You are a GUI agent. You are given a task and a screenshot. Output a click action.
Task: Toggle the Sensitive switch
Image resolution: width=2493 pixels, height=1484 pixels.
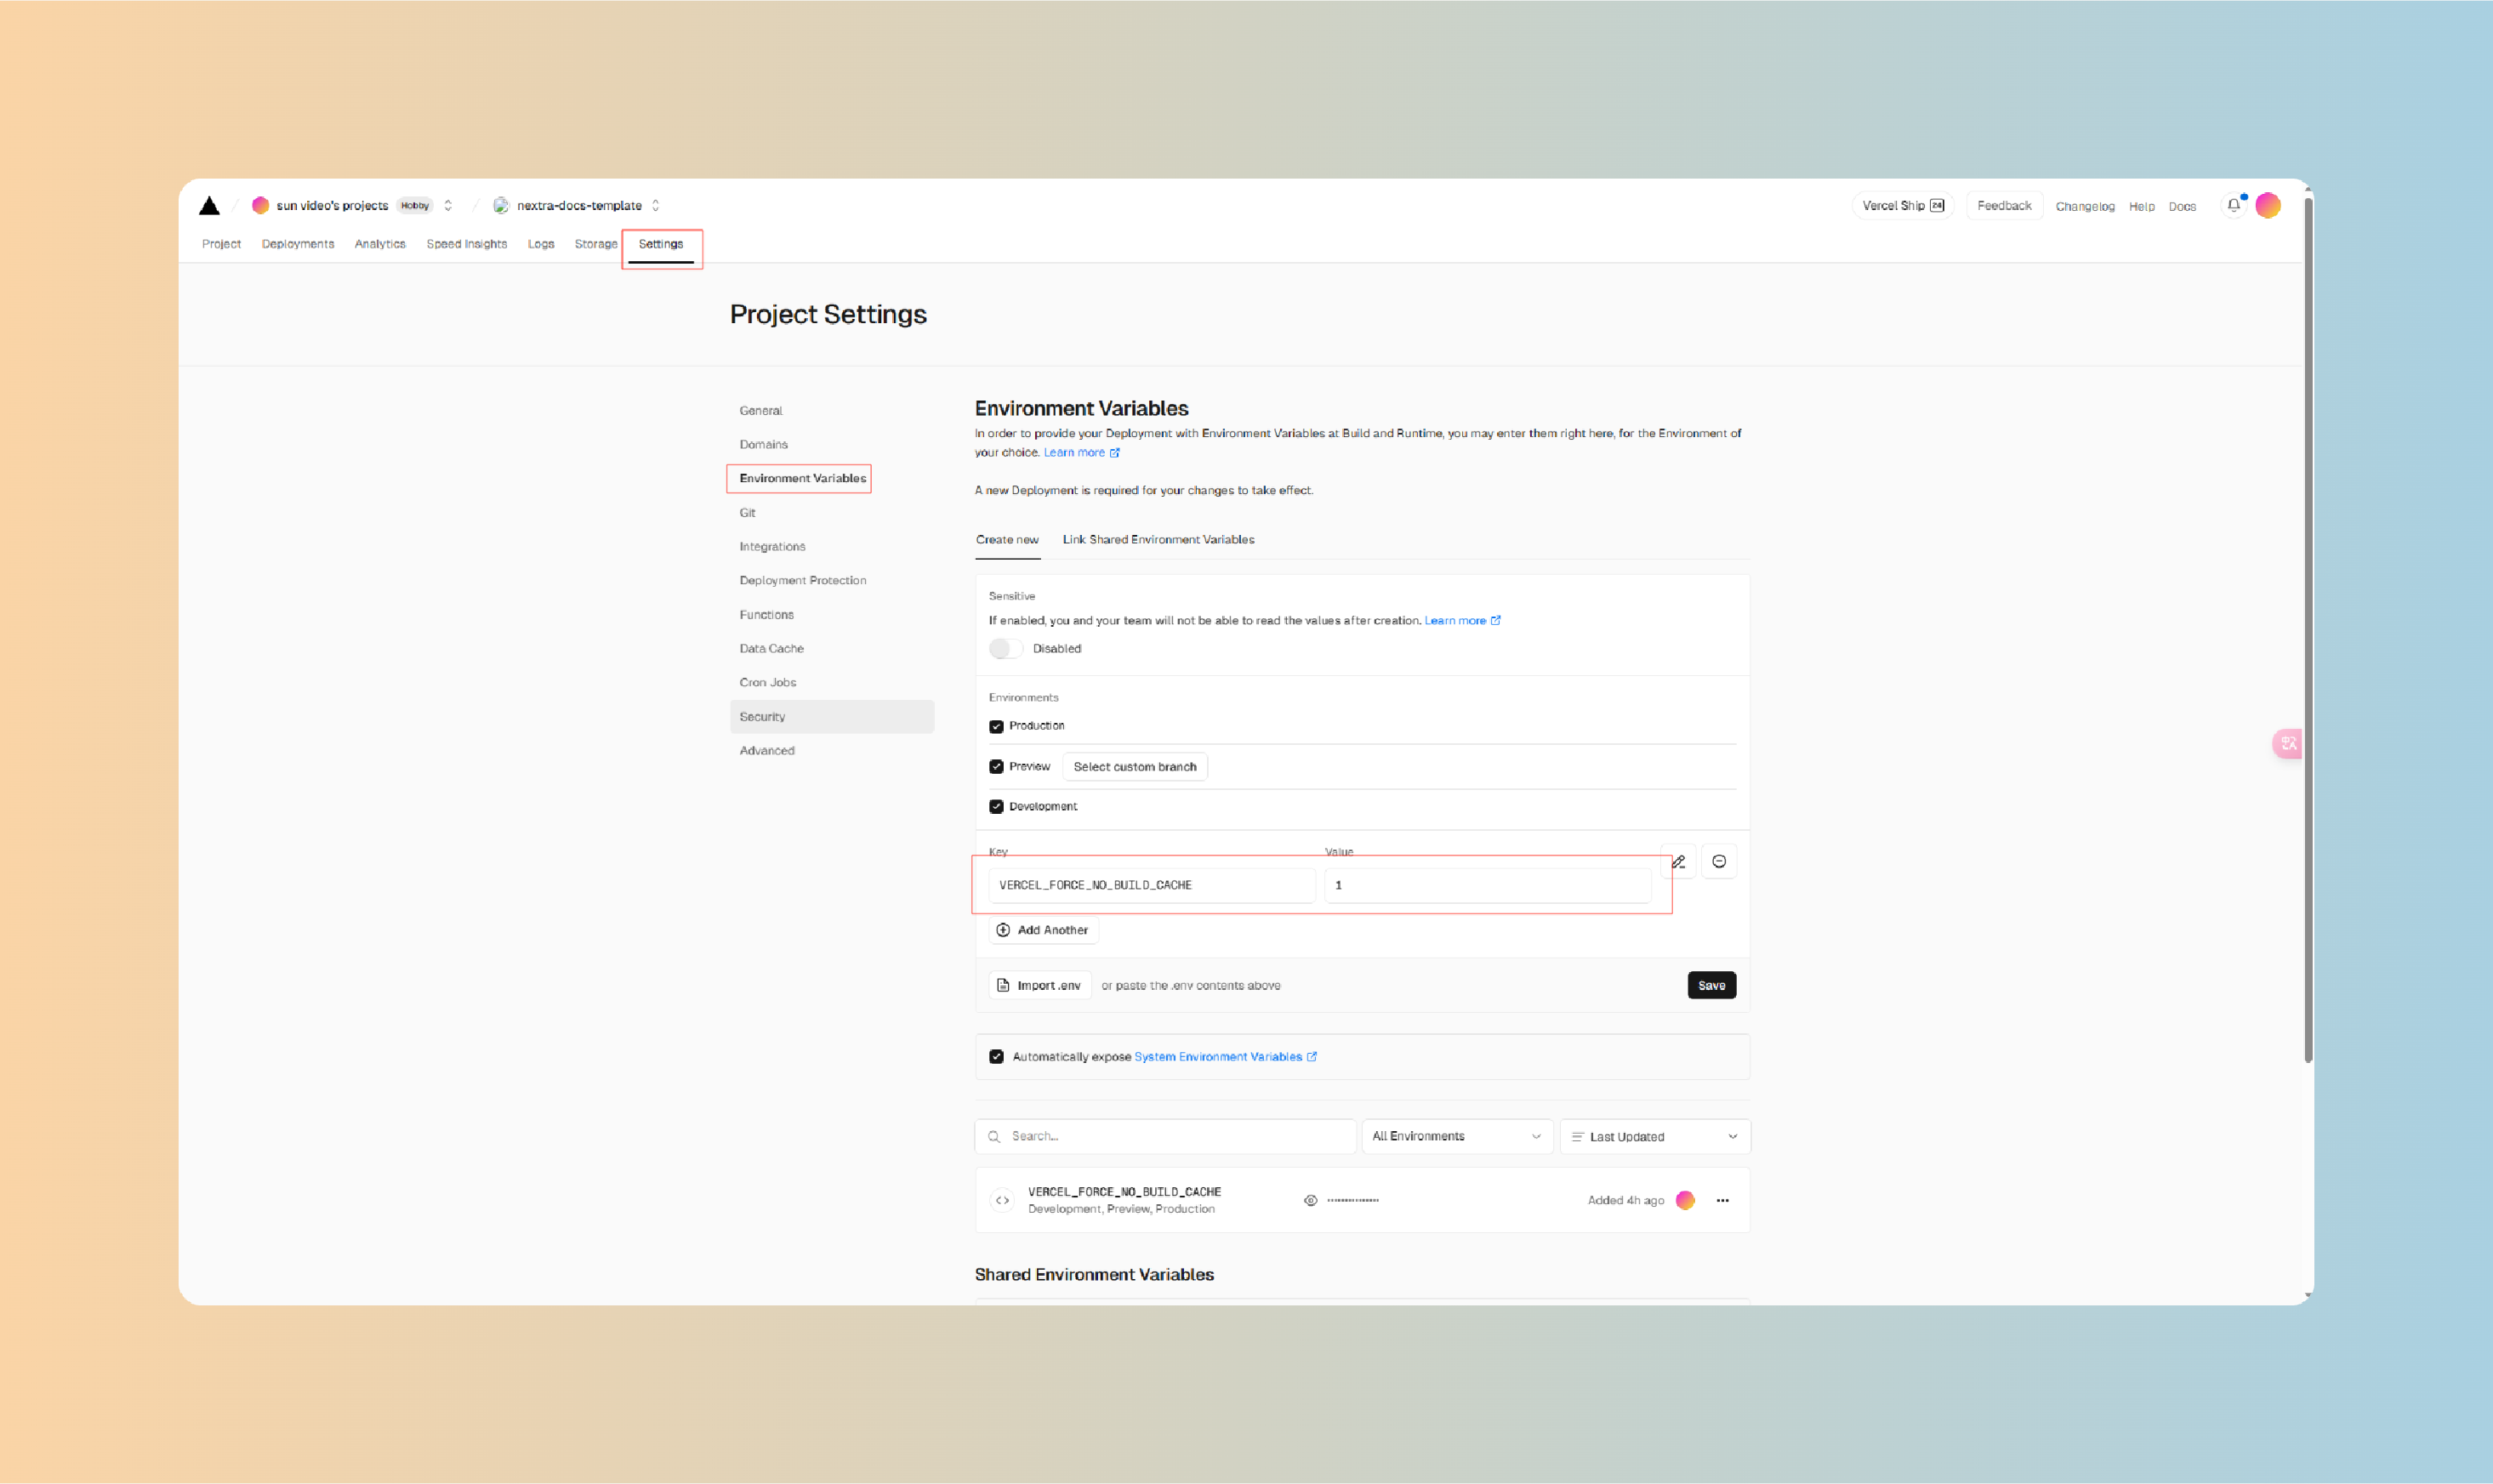pyautogui.click(x=1006, y=649)
